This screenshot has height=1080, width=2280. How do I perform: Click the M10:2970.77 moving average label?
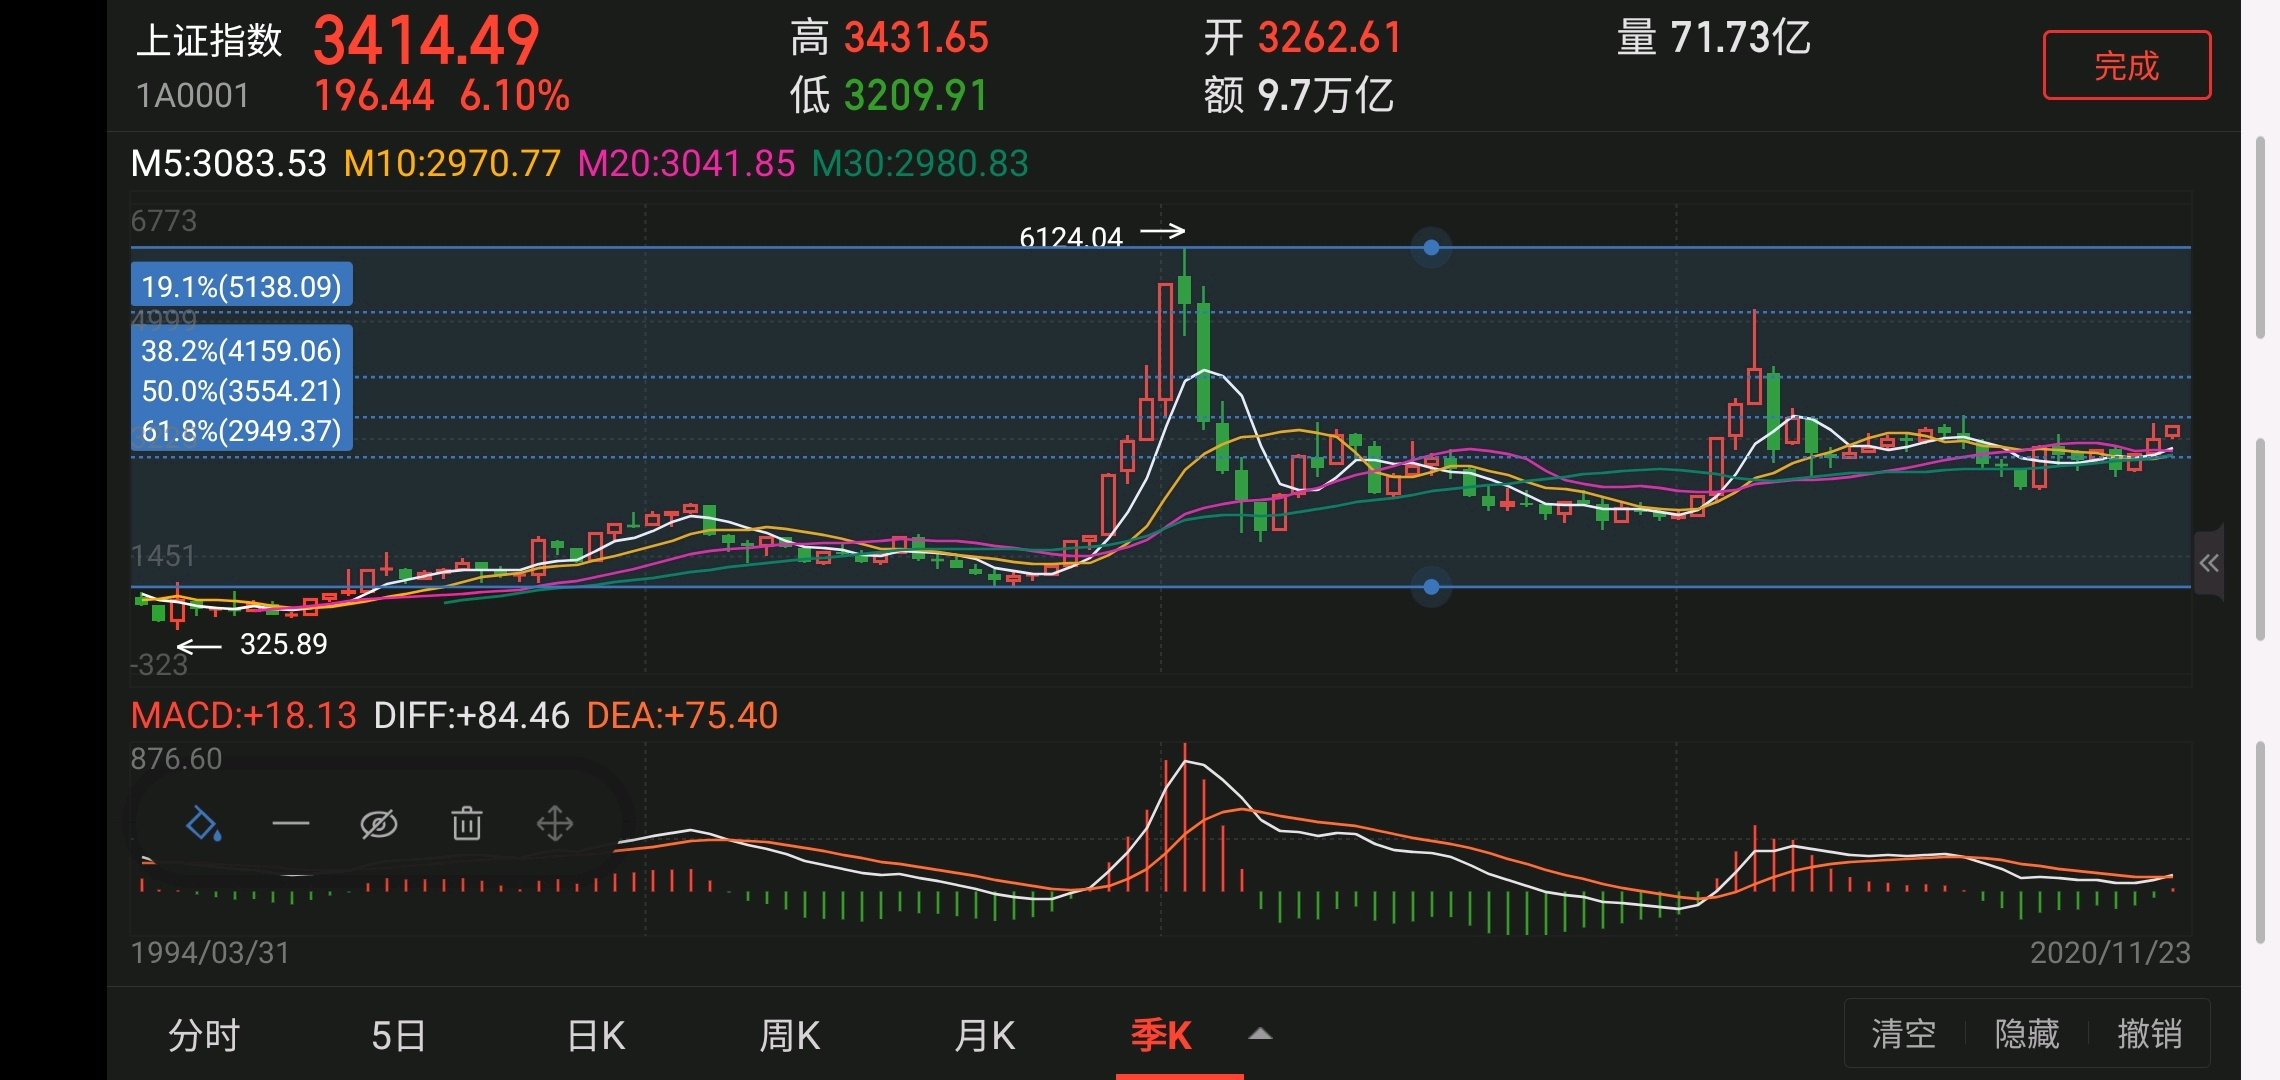click(452, 163)
